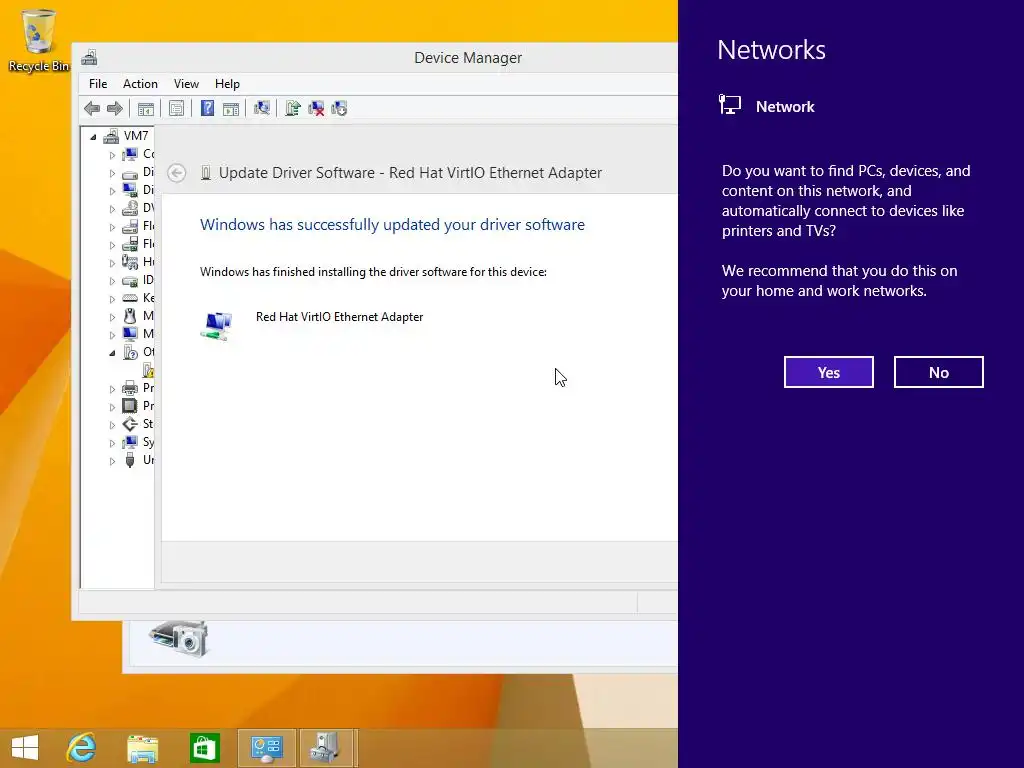The width and height of the screenshot is (1024, 768).
Task: Expand the 'Ke' Keyboards node arrow
Action: (x=112, y=299)
